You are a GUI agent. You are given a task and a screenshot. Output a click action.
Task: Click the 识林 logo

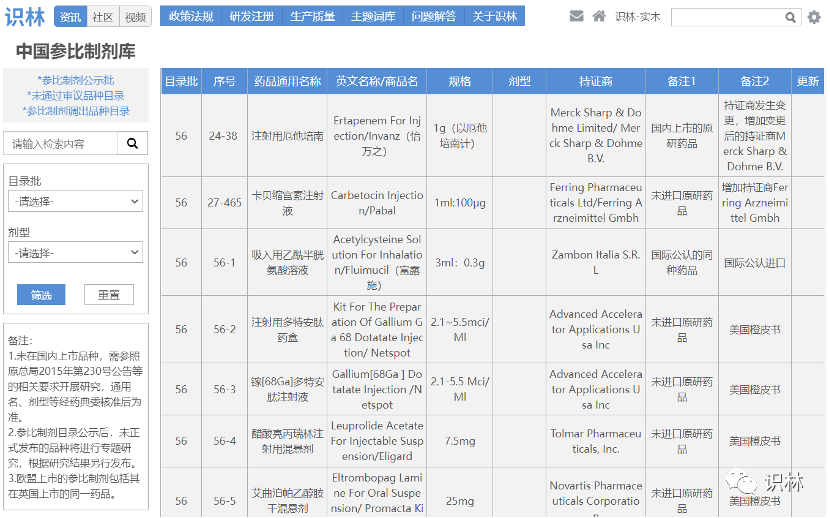25,16
